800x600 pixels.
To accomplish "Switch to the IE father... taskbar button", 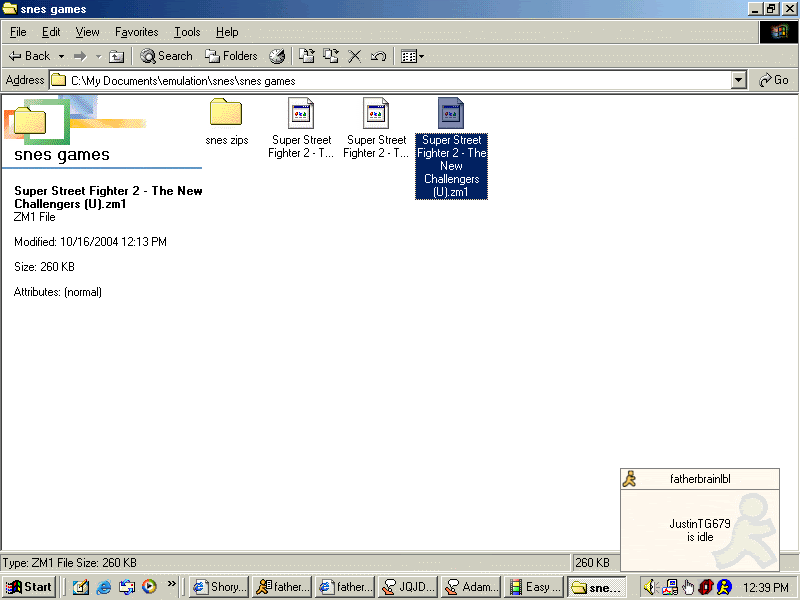I will point(345,587).
